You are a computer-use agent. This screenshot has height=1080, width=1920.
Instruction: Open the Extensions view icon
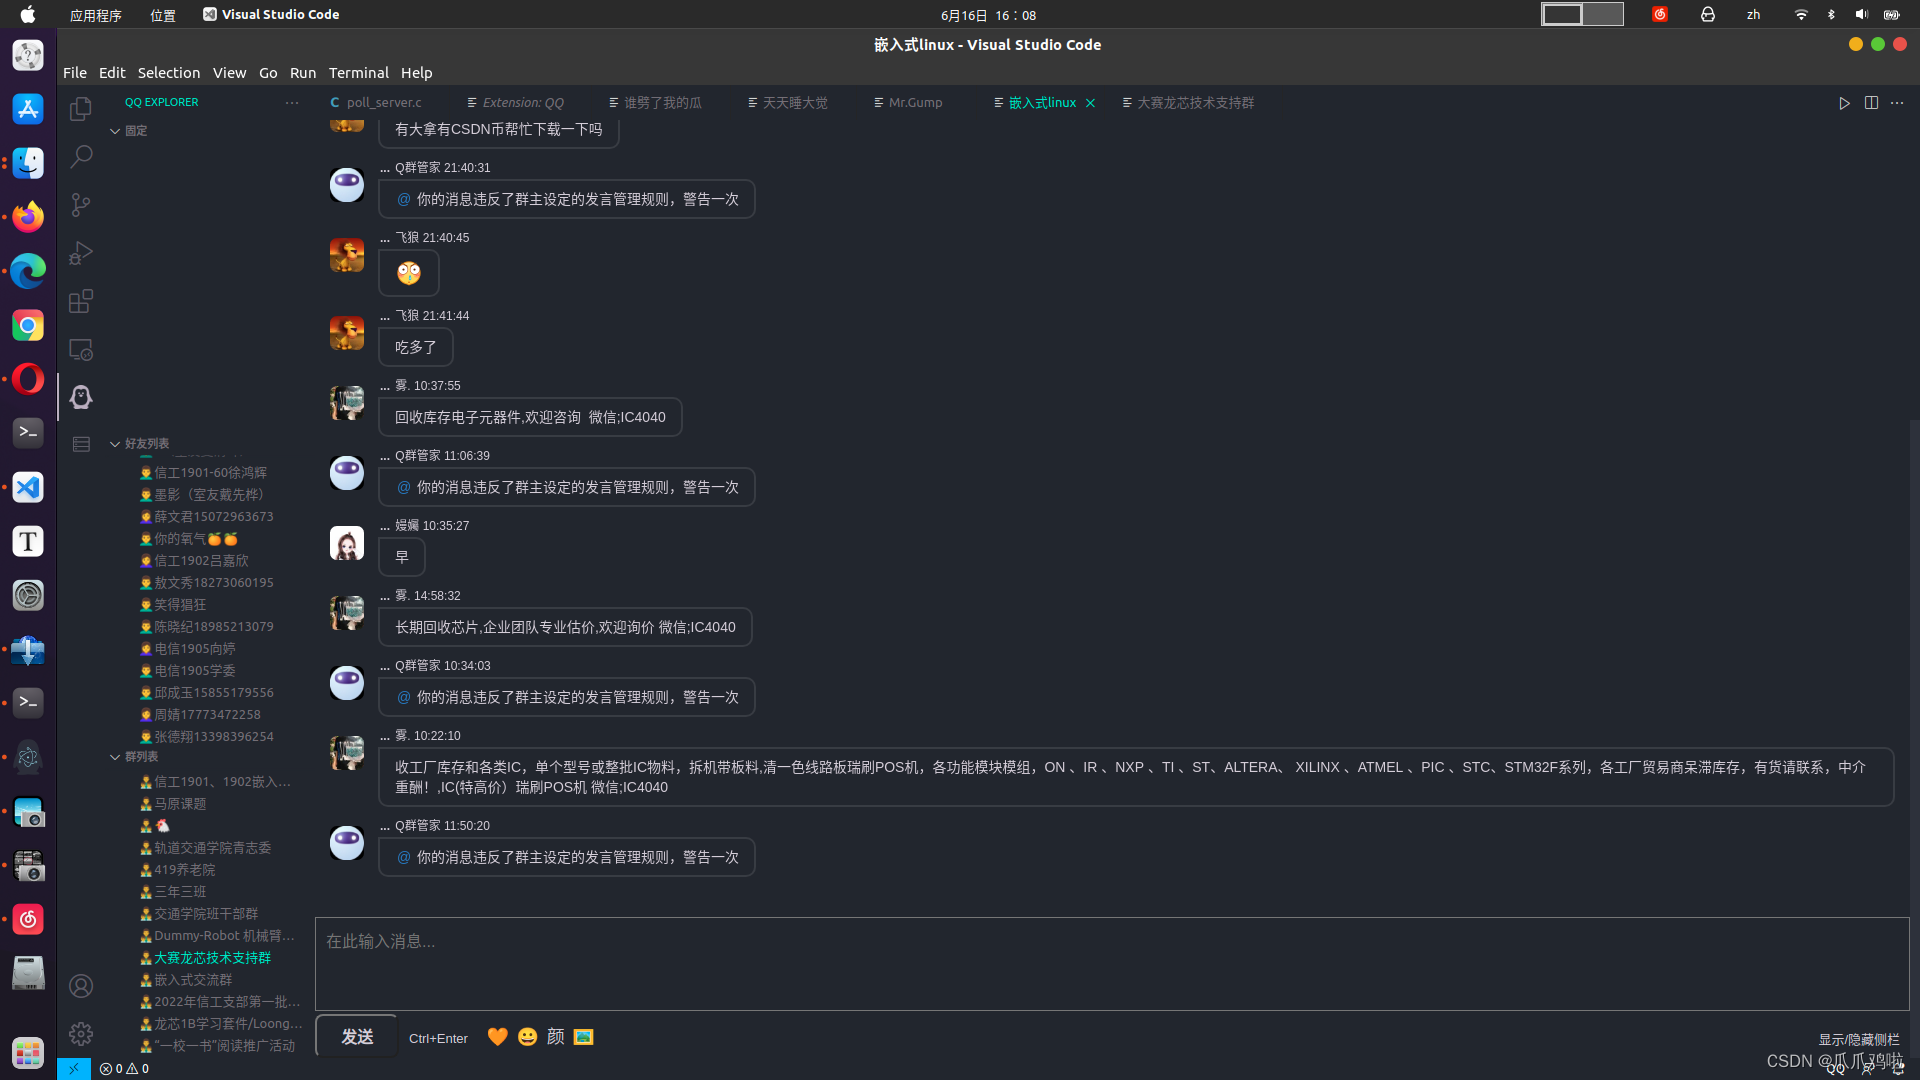(x=81, y=301)
